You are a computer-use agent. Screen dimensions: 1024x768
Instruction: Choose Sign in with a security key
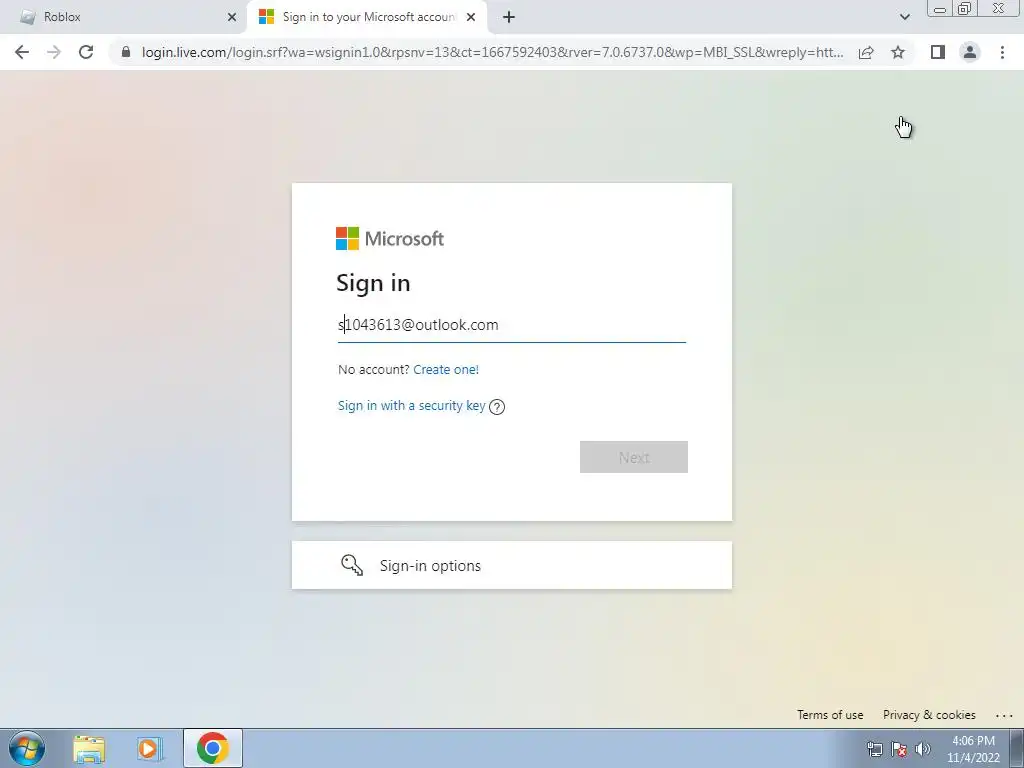point(411,406)
